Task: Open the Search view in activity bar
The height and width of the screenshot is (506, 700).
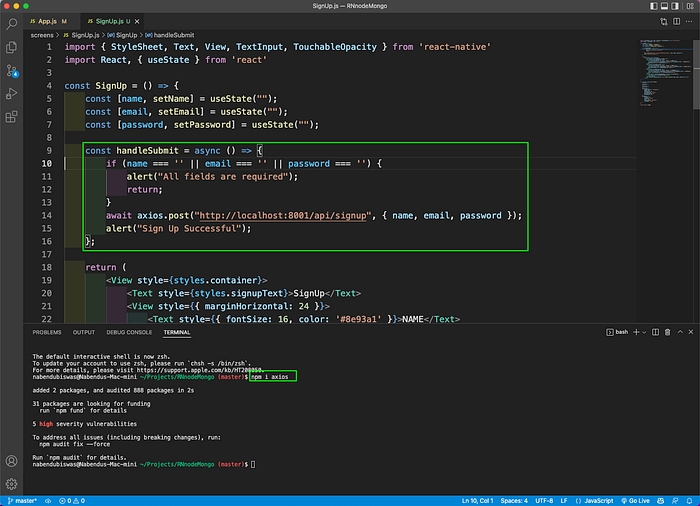Action: click(12, 24)
